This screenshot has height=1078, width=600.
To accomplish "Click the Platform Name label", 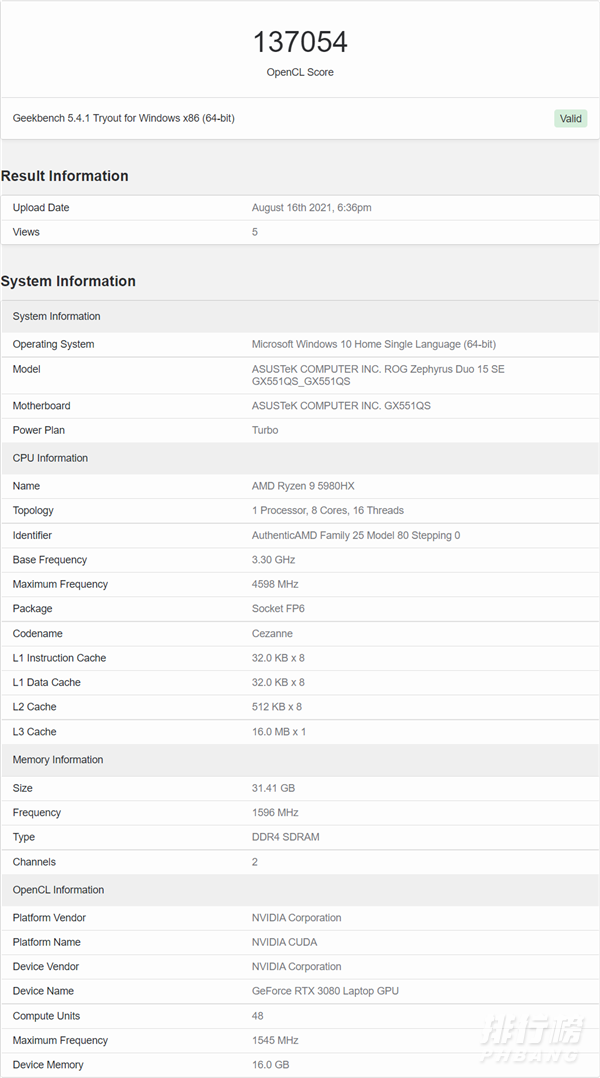I will [x=47, y=943].
